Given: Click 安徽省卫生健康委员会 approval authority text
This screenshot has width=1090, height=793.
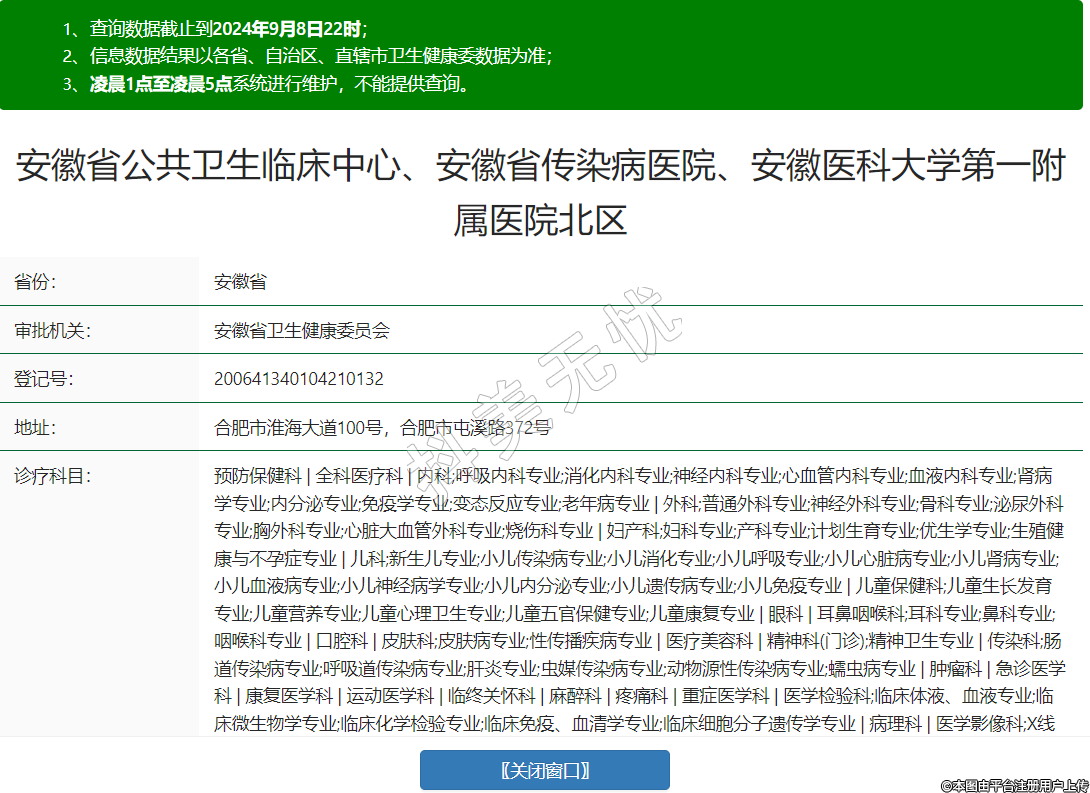Looking at the screenshot, I should point(301,331).
